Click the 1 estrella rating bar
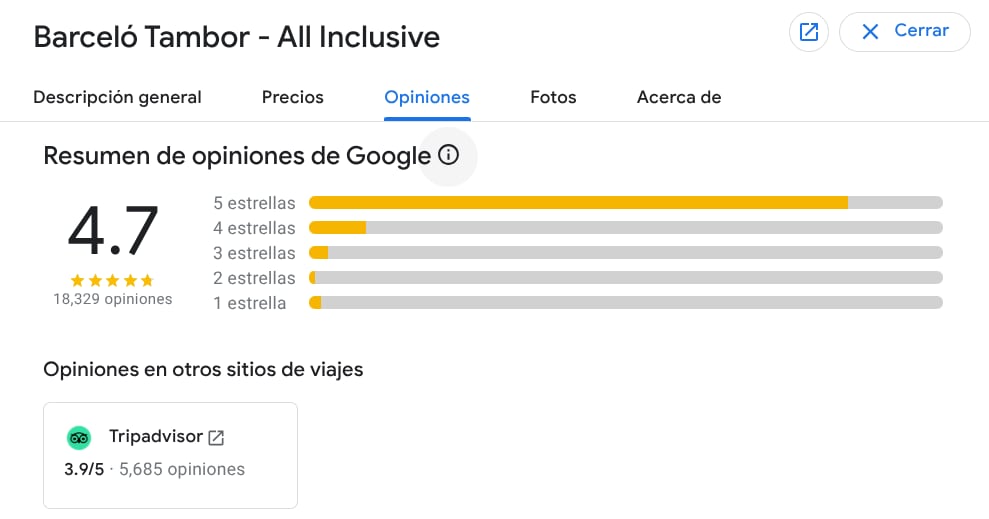 (625, 303)
